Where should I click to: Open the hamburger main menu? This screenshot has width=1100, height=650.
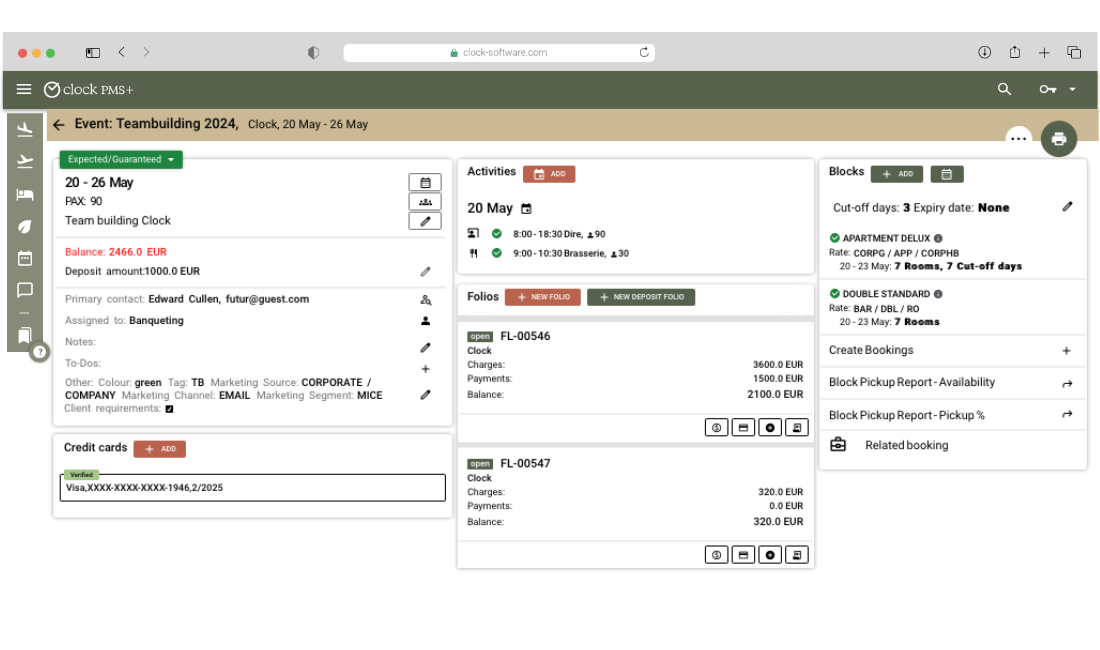pyautogui.click(x=24, y=89)
